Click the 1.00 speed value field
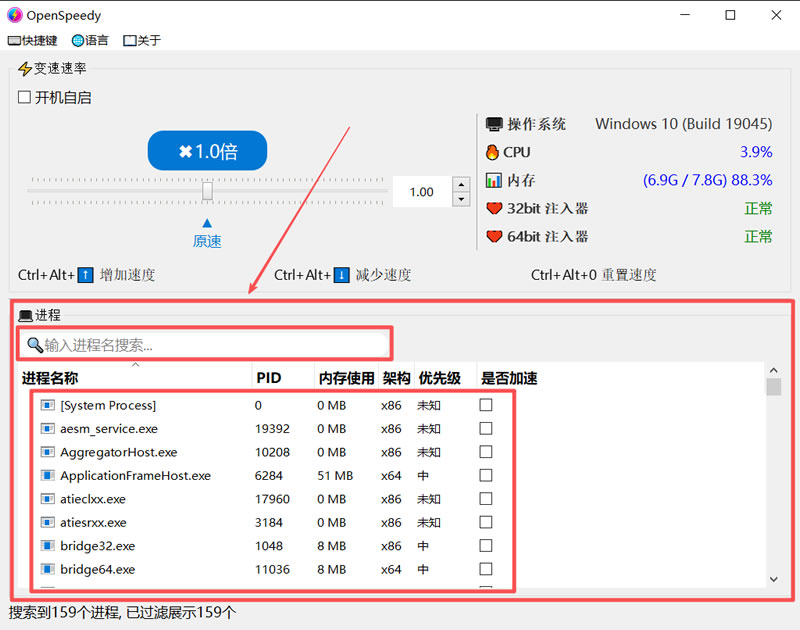 click(x=421, y=192)
